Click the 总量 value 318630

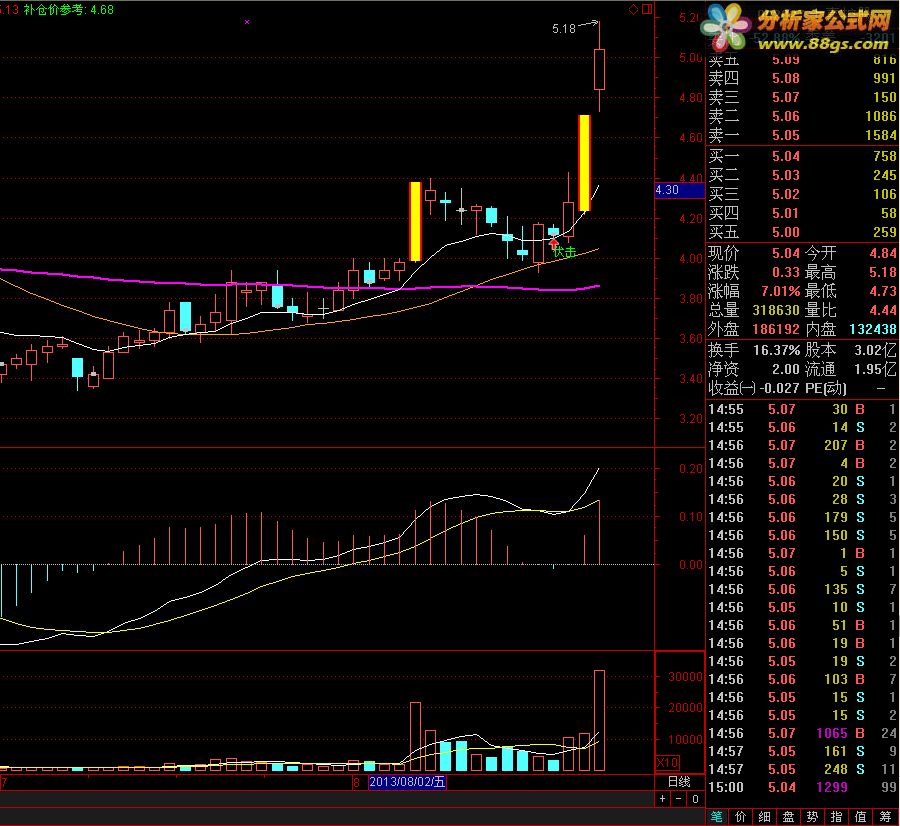pos(776,310)
